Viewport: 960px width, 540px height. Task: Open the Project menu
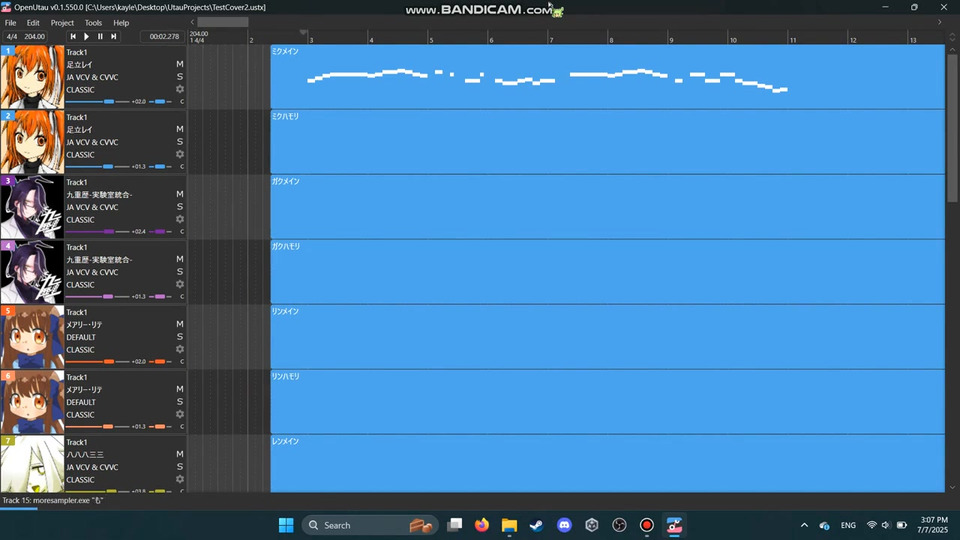coord(62,23)
